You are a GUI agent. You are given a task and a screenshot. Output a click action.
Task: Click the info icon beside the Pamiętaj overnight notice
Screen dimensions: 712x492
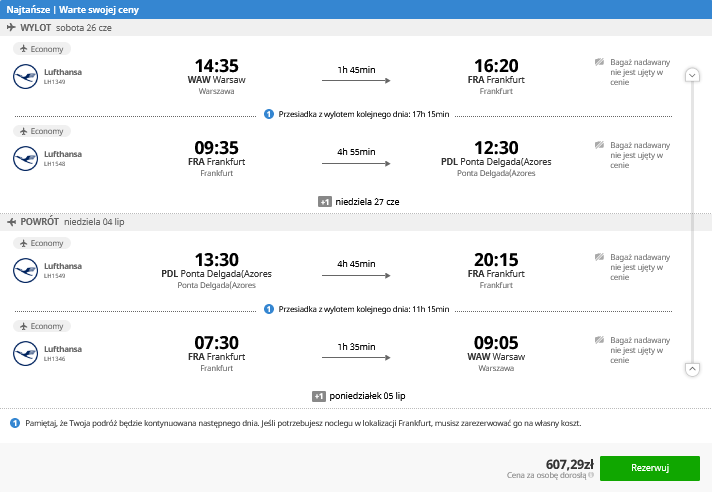pos(15,423)
